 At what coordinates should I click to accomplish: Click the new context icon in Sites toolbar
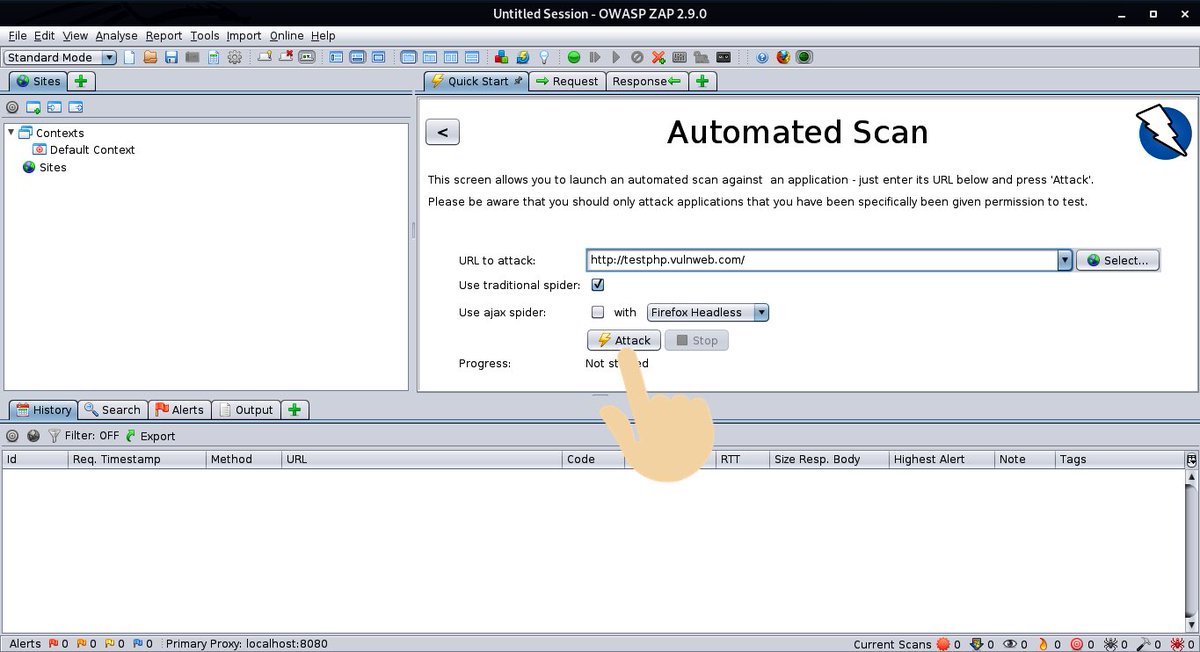33,107
